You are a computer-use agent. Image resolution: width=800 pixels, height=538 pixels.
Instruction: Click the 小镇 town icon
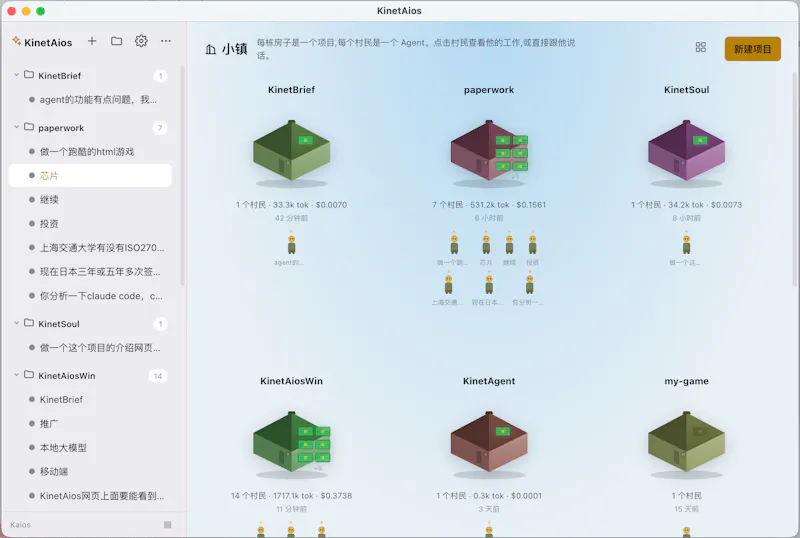pos(210,49)
